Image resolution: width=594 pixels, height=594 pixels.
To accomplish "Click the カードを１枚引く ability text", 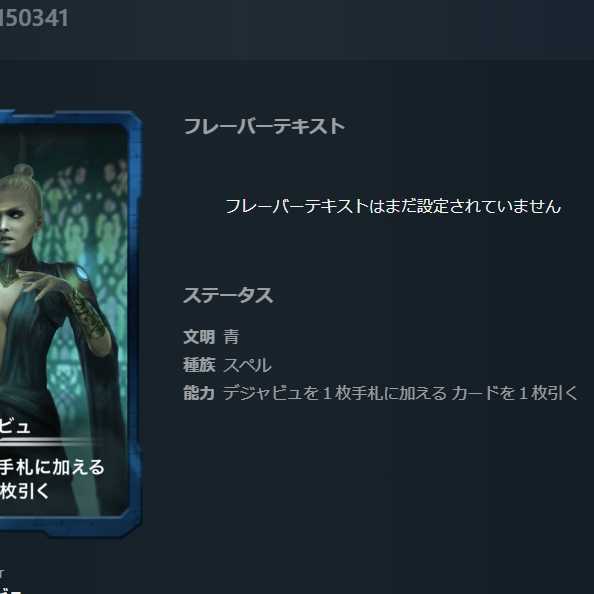I will [514, 393].
